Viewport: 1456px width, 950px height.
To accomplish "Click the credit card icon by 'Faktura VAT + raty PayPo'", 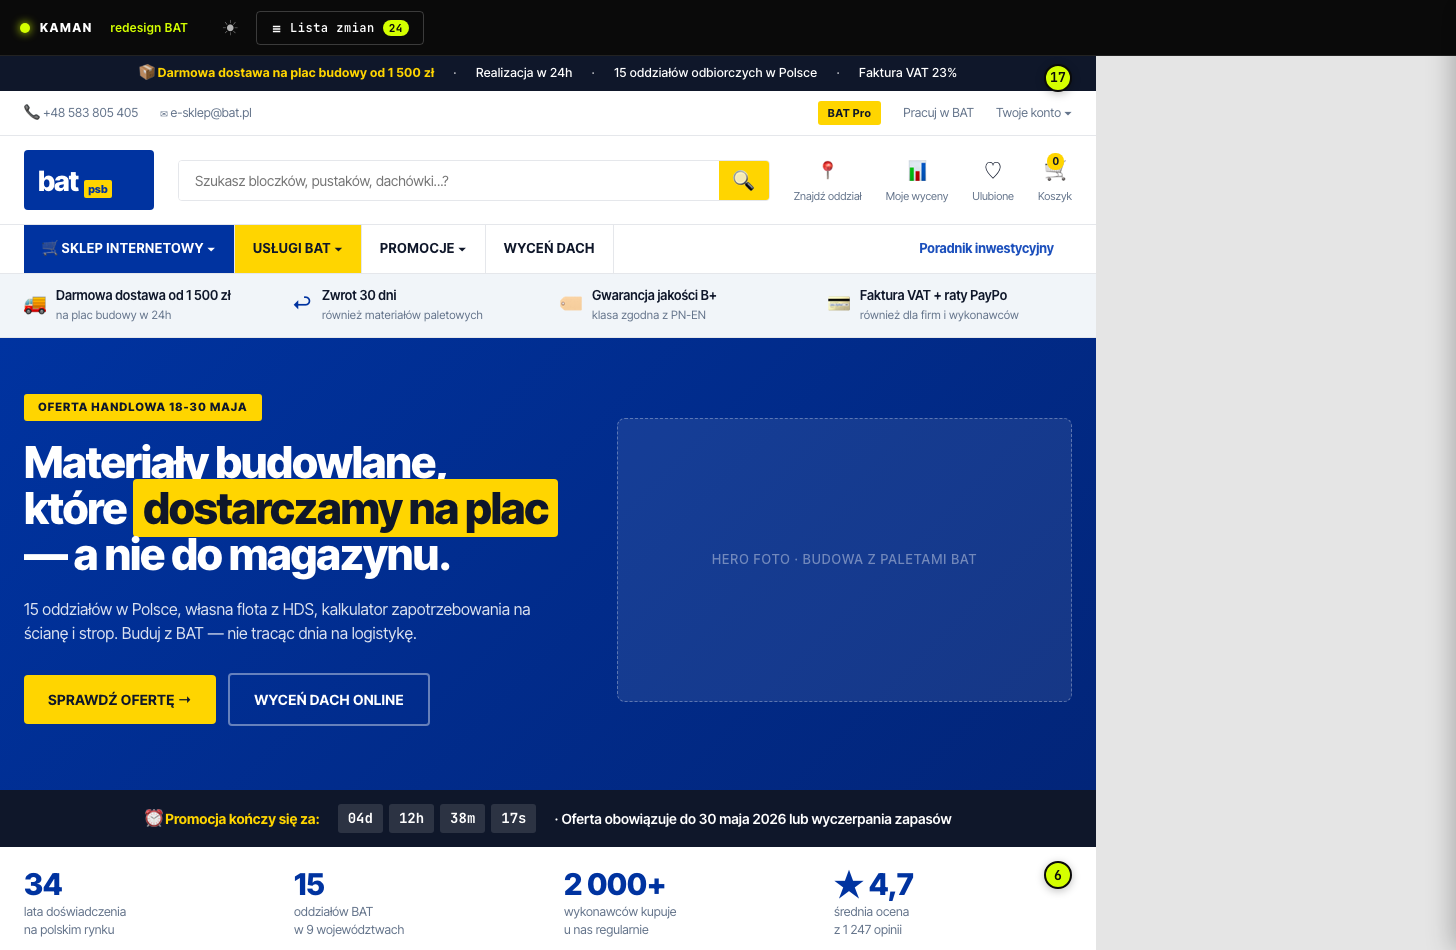I will [x=839, y=304].
